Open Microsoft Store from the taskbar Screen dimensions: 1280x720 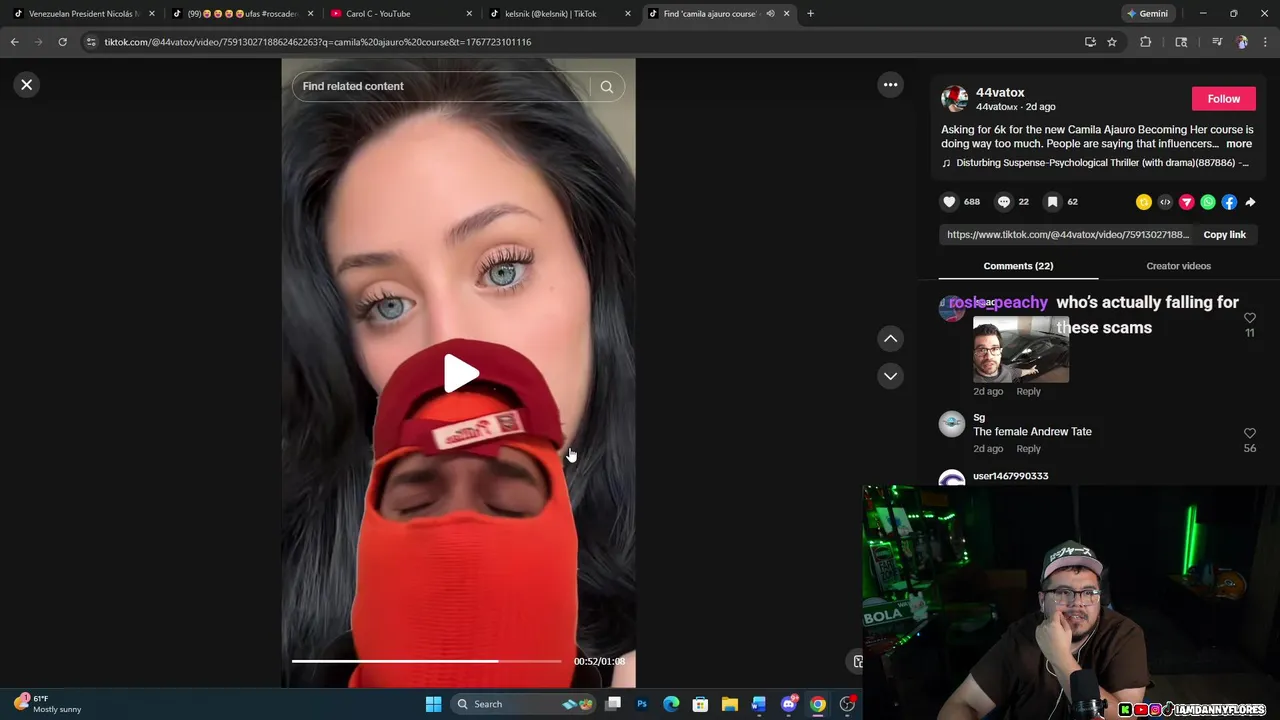[700, 704]
